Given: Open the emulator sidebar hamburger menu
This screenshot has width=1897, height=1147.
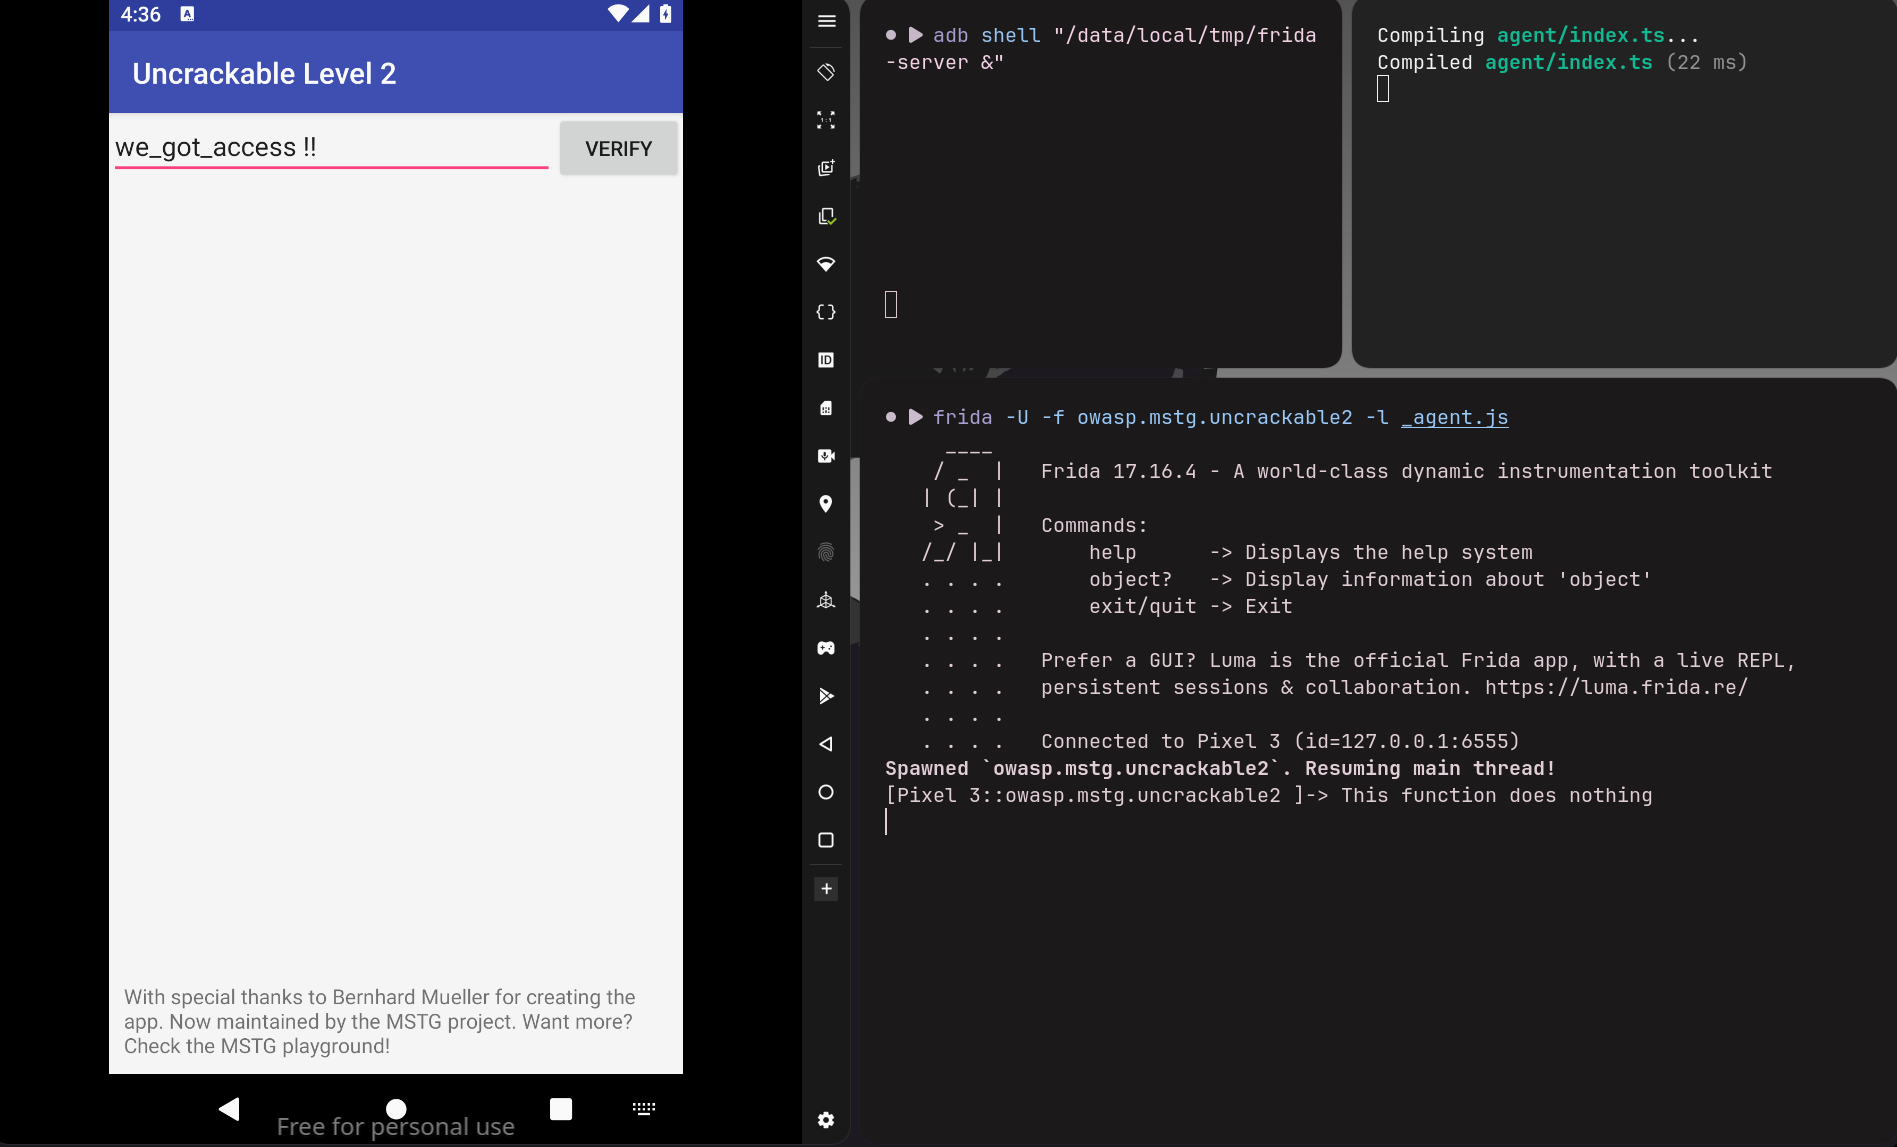Looking at the screenshot, I should [x=826, y=21].
